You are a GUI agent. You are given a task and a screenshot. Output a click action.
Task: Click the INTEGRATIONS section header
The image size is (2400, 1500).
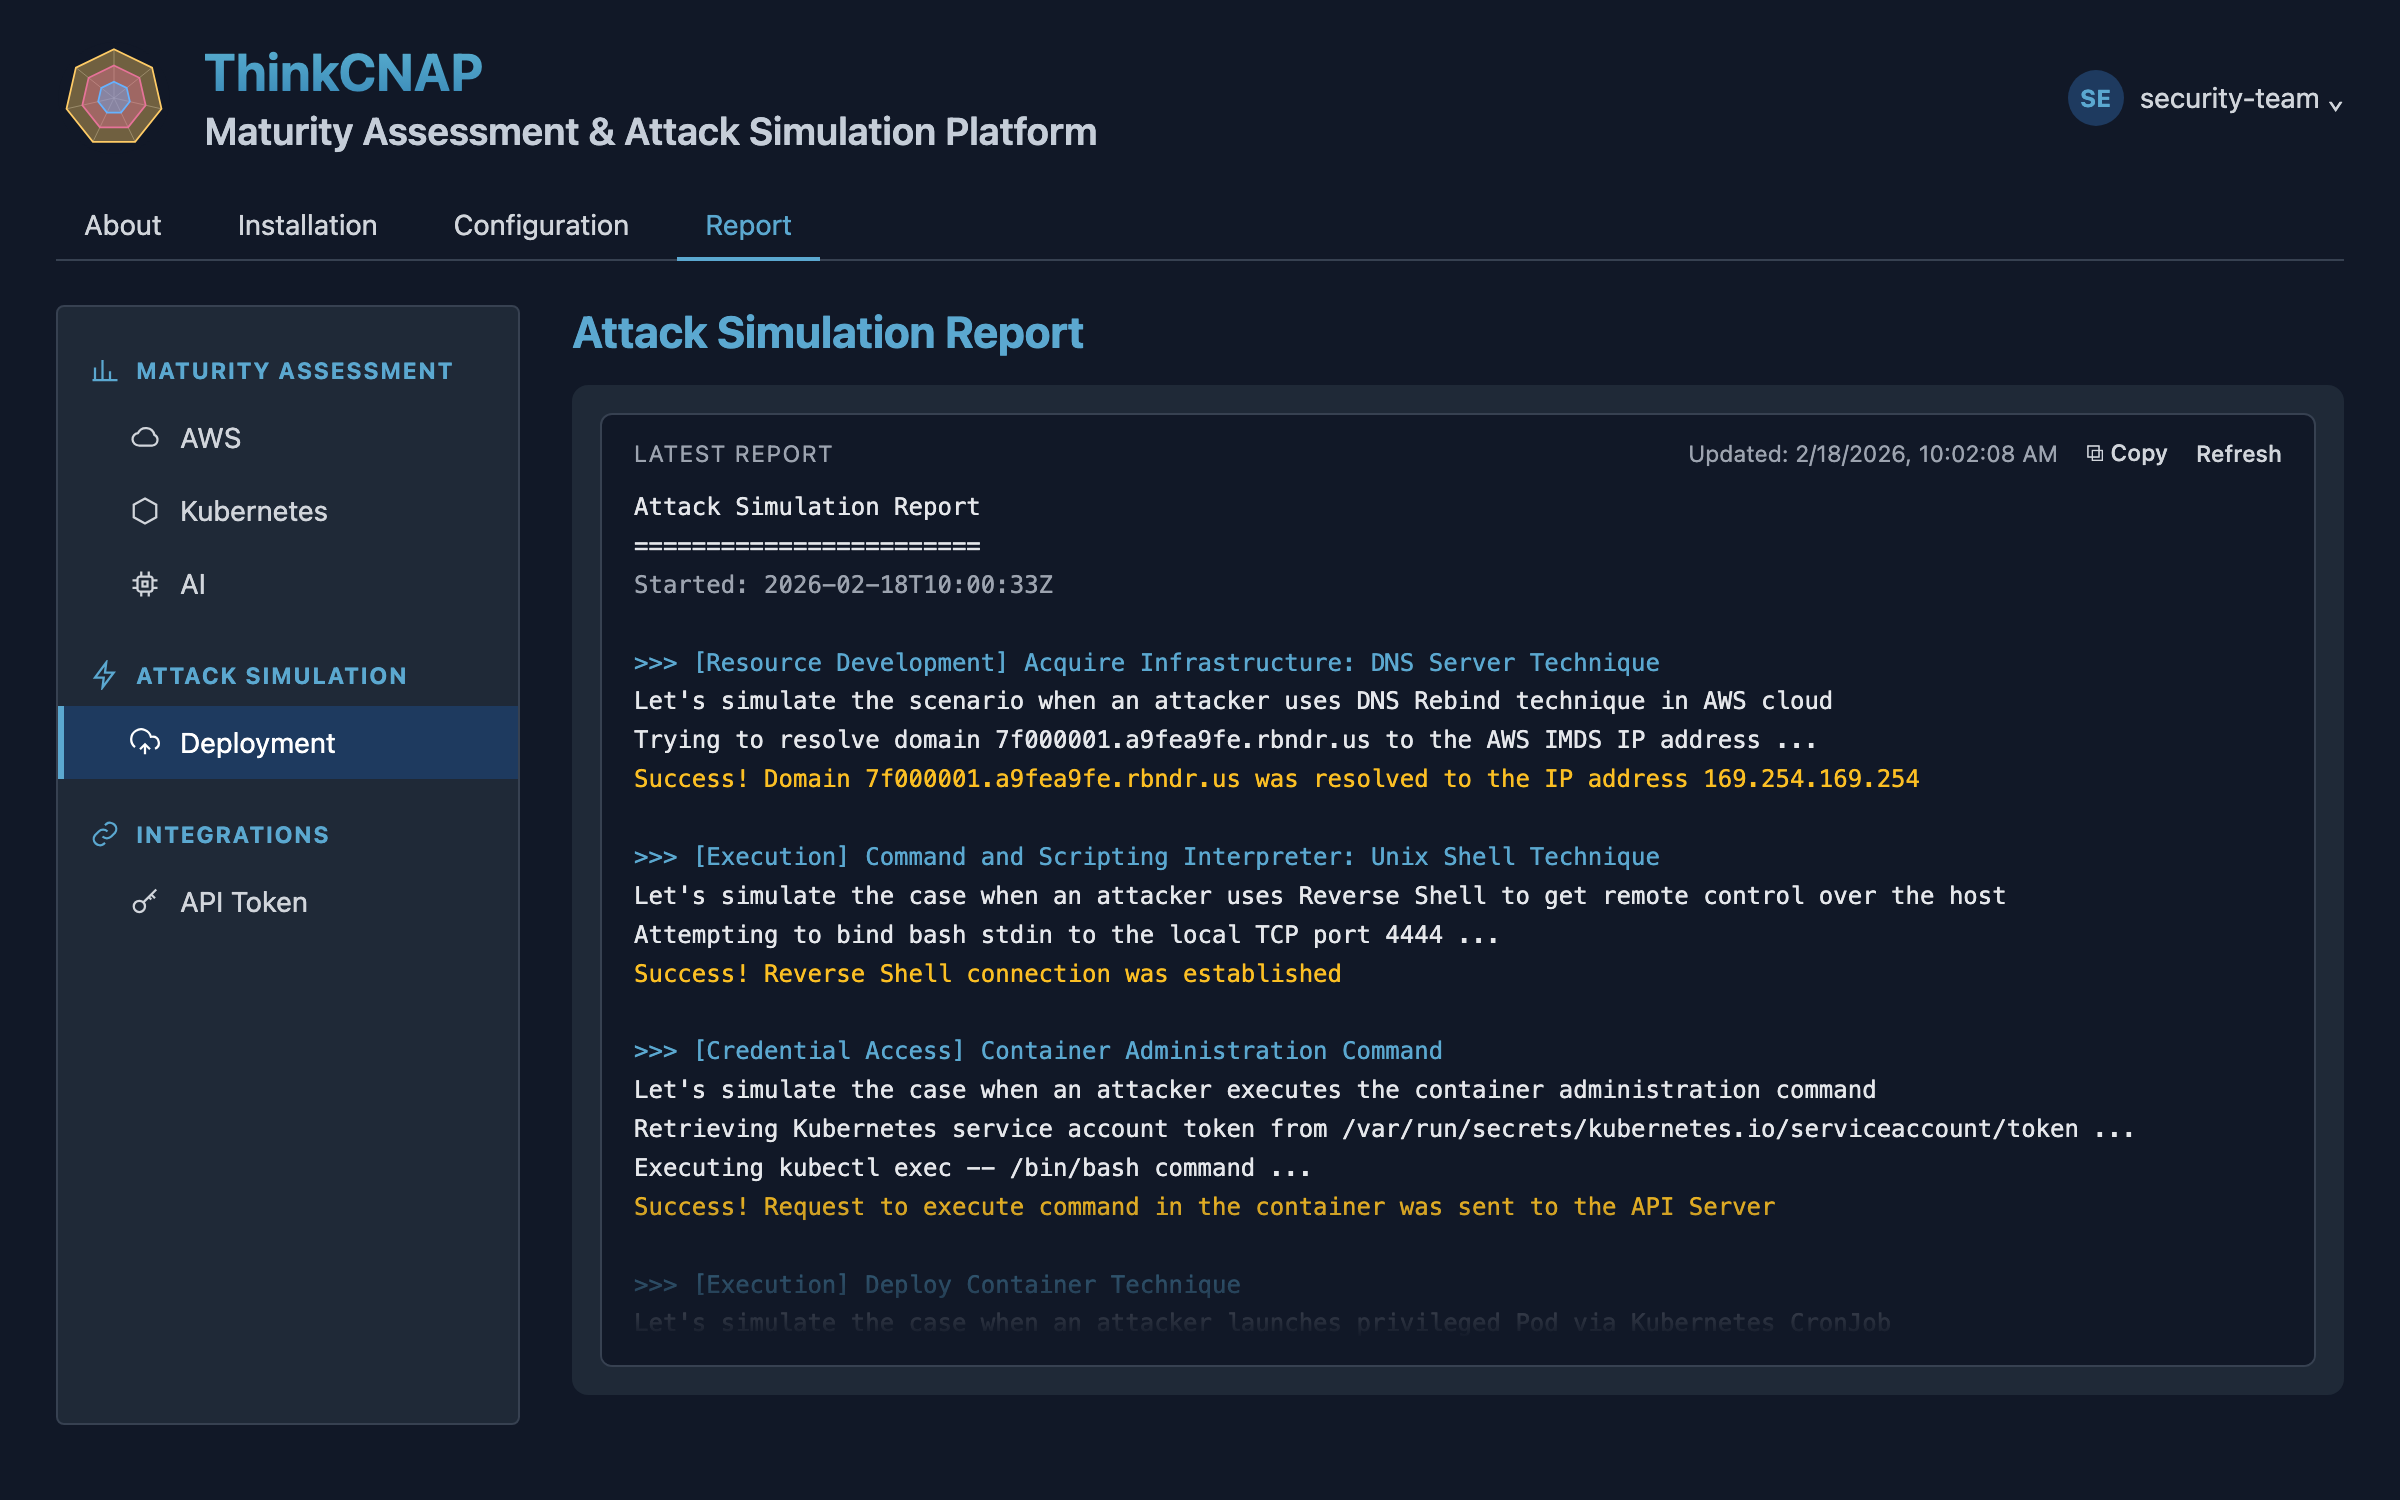pyautogui.click(x=232, y=835)
